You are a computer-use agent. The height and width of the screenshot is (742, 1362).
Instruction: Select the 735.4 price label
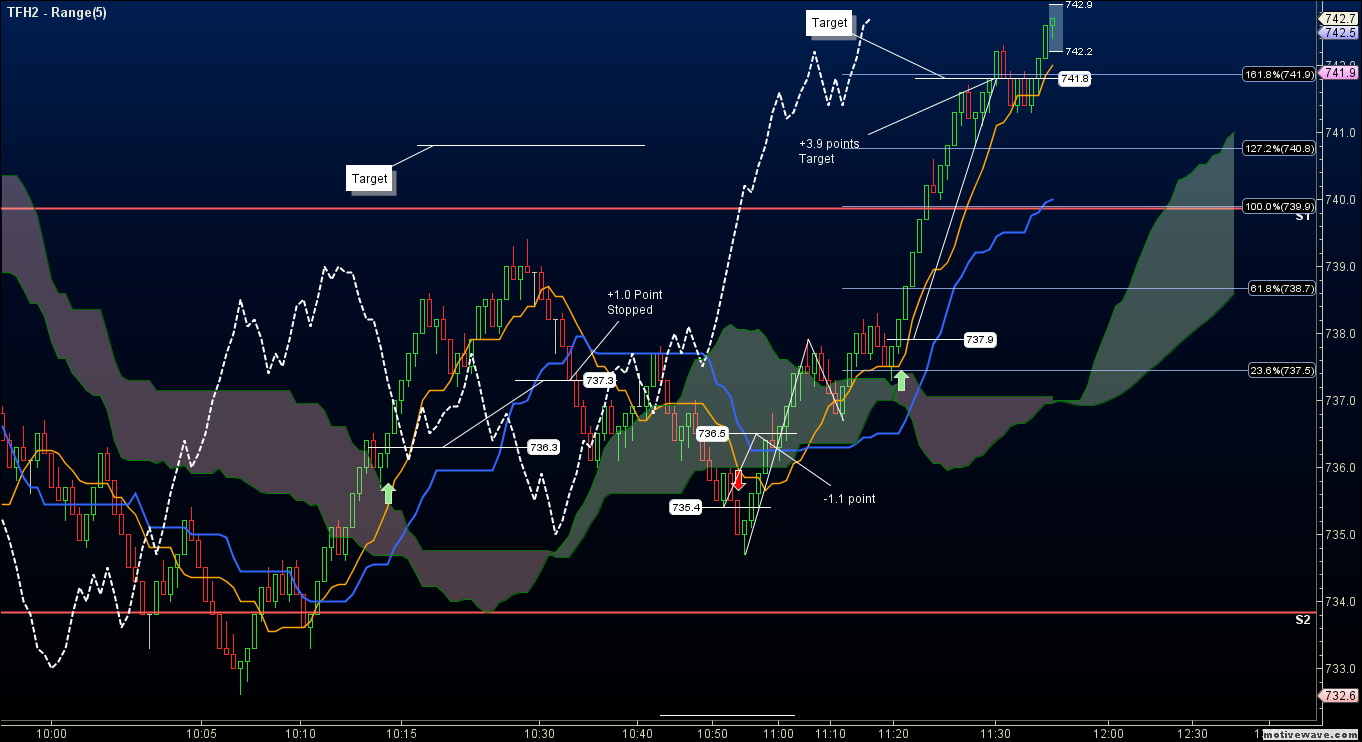click(686, 508)
